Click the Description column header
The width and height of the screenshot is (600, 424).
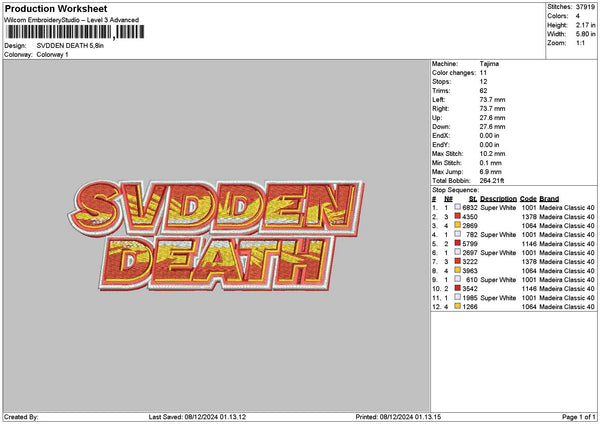498,199
